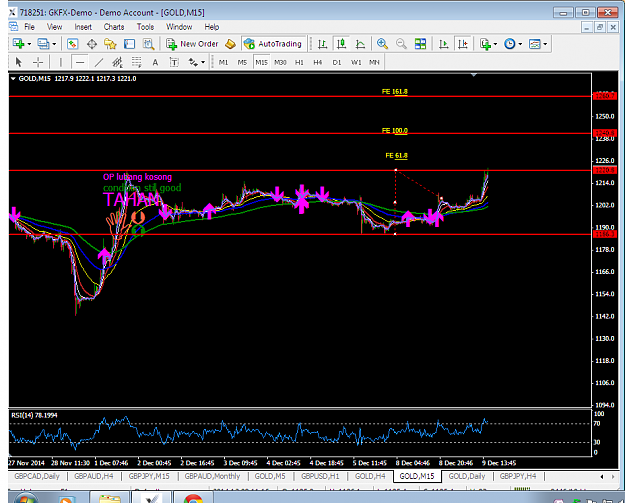Image resolution: width=625 pixels, height=503 pixels.
Task: Switch timeframe to M1
Action: point(223,62)
